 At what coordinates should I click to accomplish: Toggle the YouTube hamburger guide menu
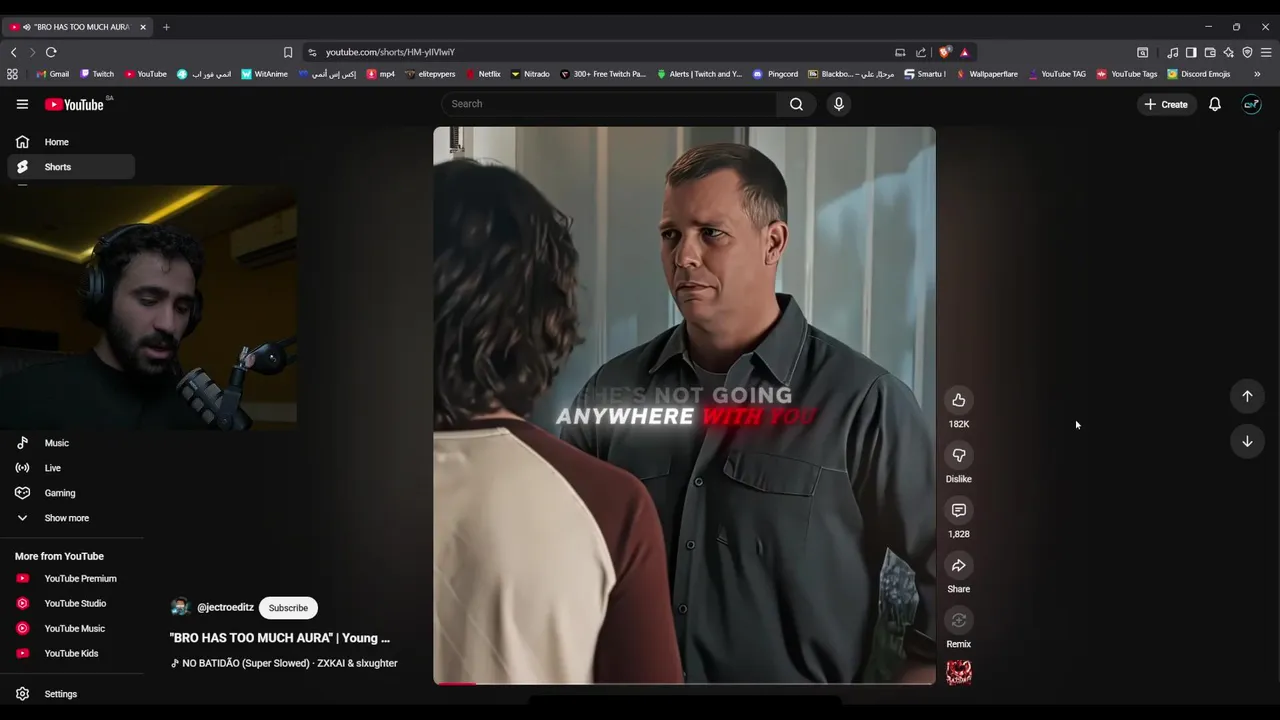22,104
